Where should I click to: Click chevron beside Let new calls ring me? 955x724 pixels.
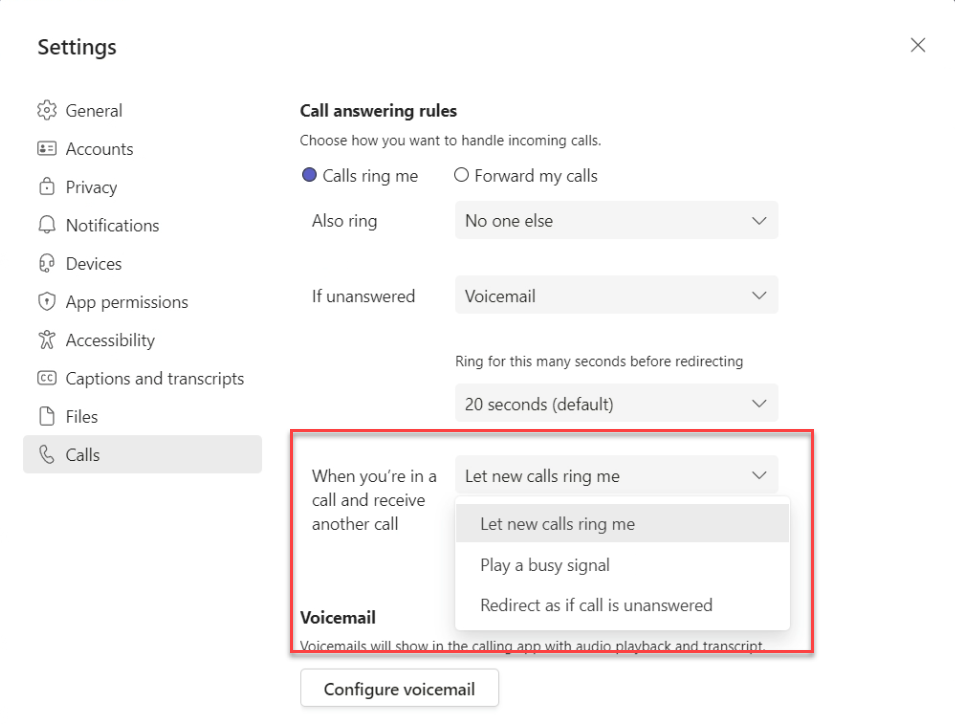(759, 475)
